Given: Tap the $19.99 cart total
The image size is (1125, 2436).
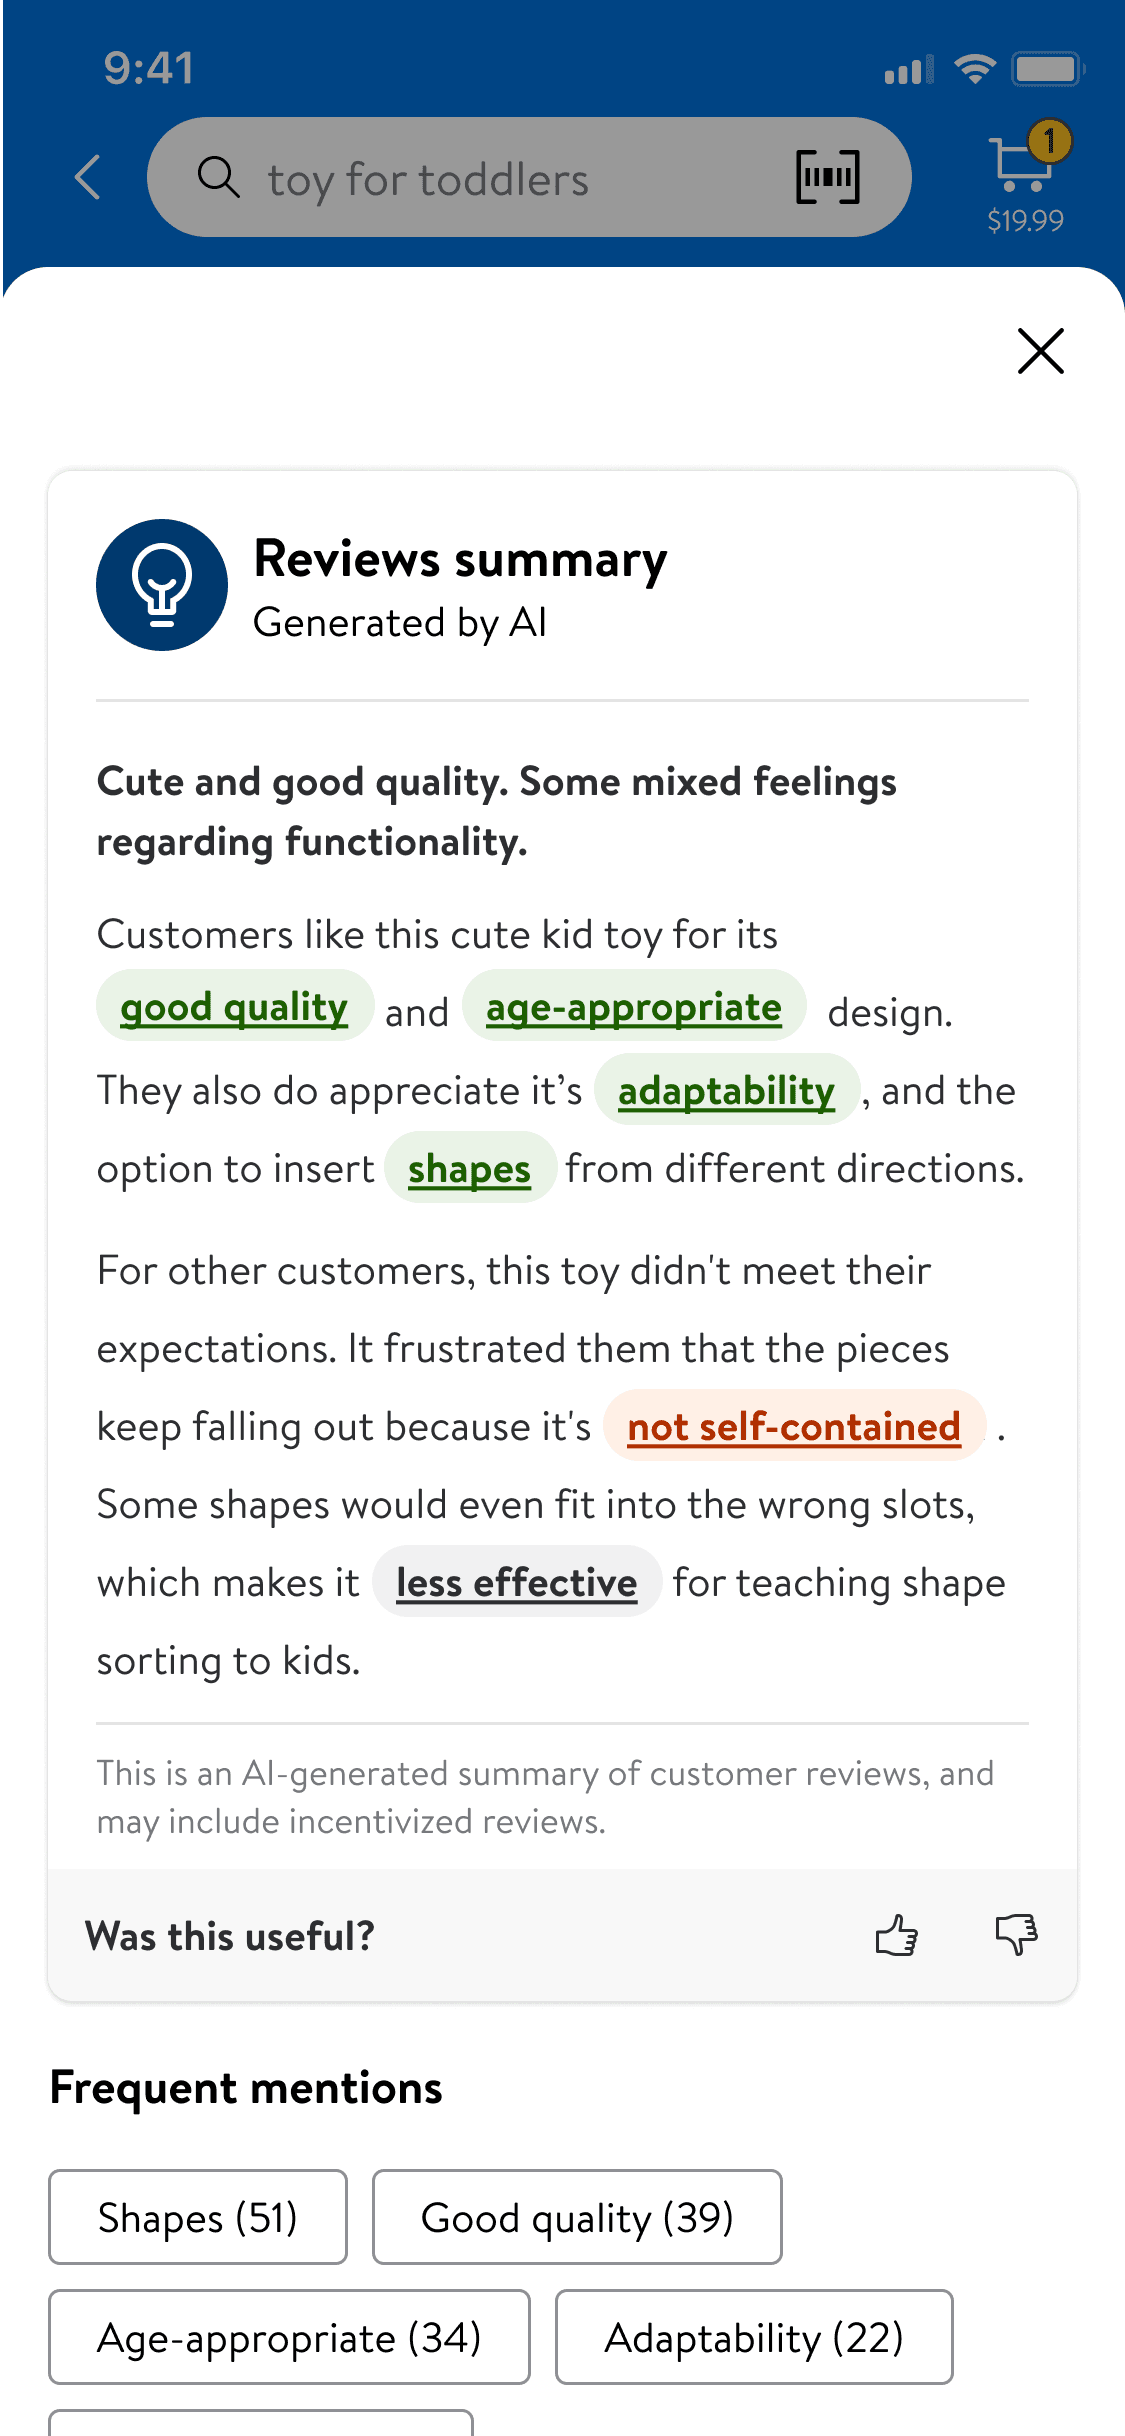Looking at the screenshot, I should [1025, 220].
